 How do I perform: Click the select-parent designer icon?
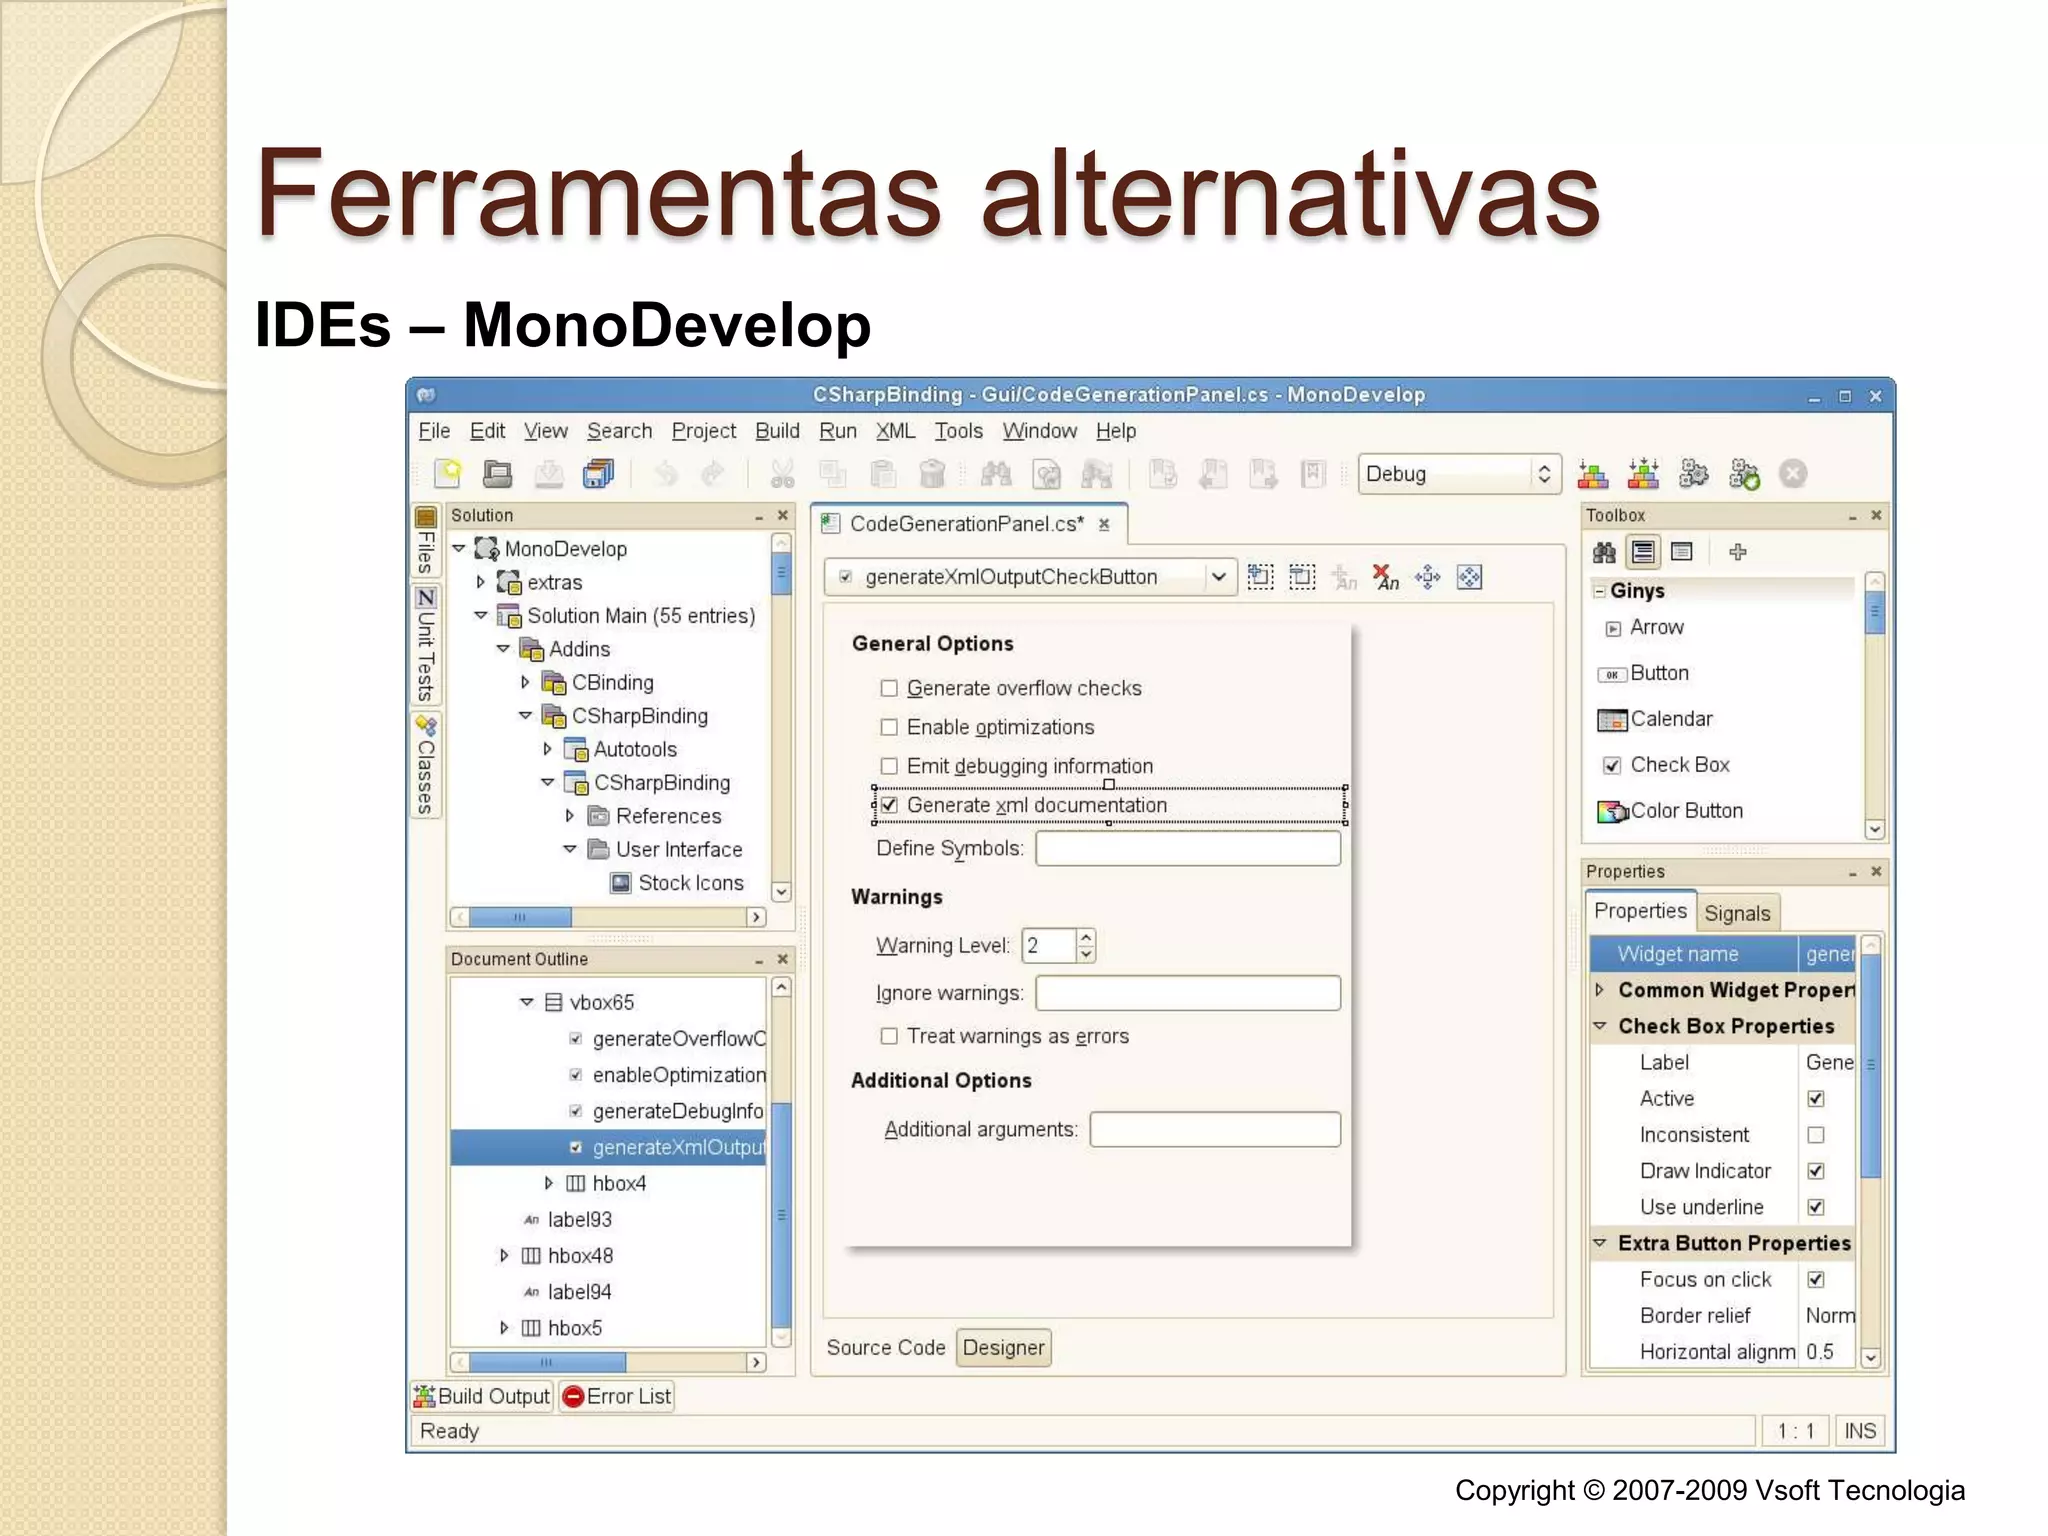point(1260,577)
